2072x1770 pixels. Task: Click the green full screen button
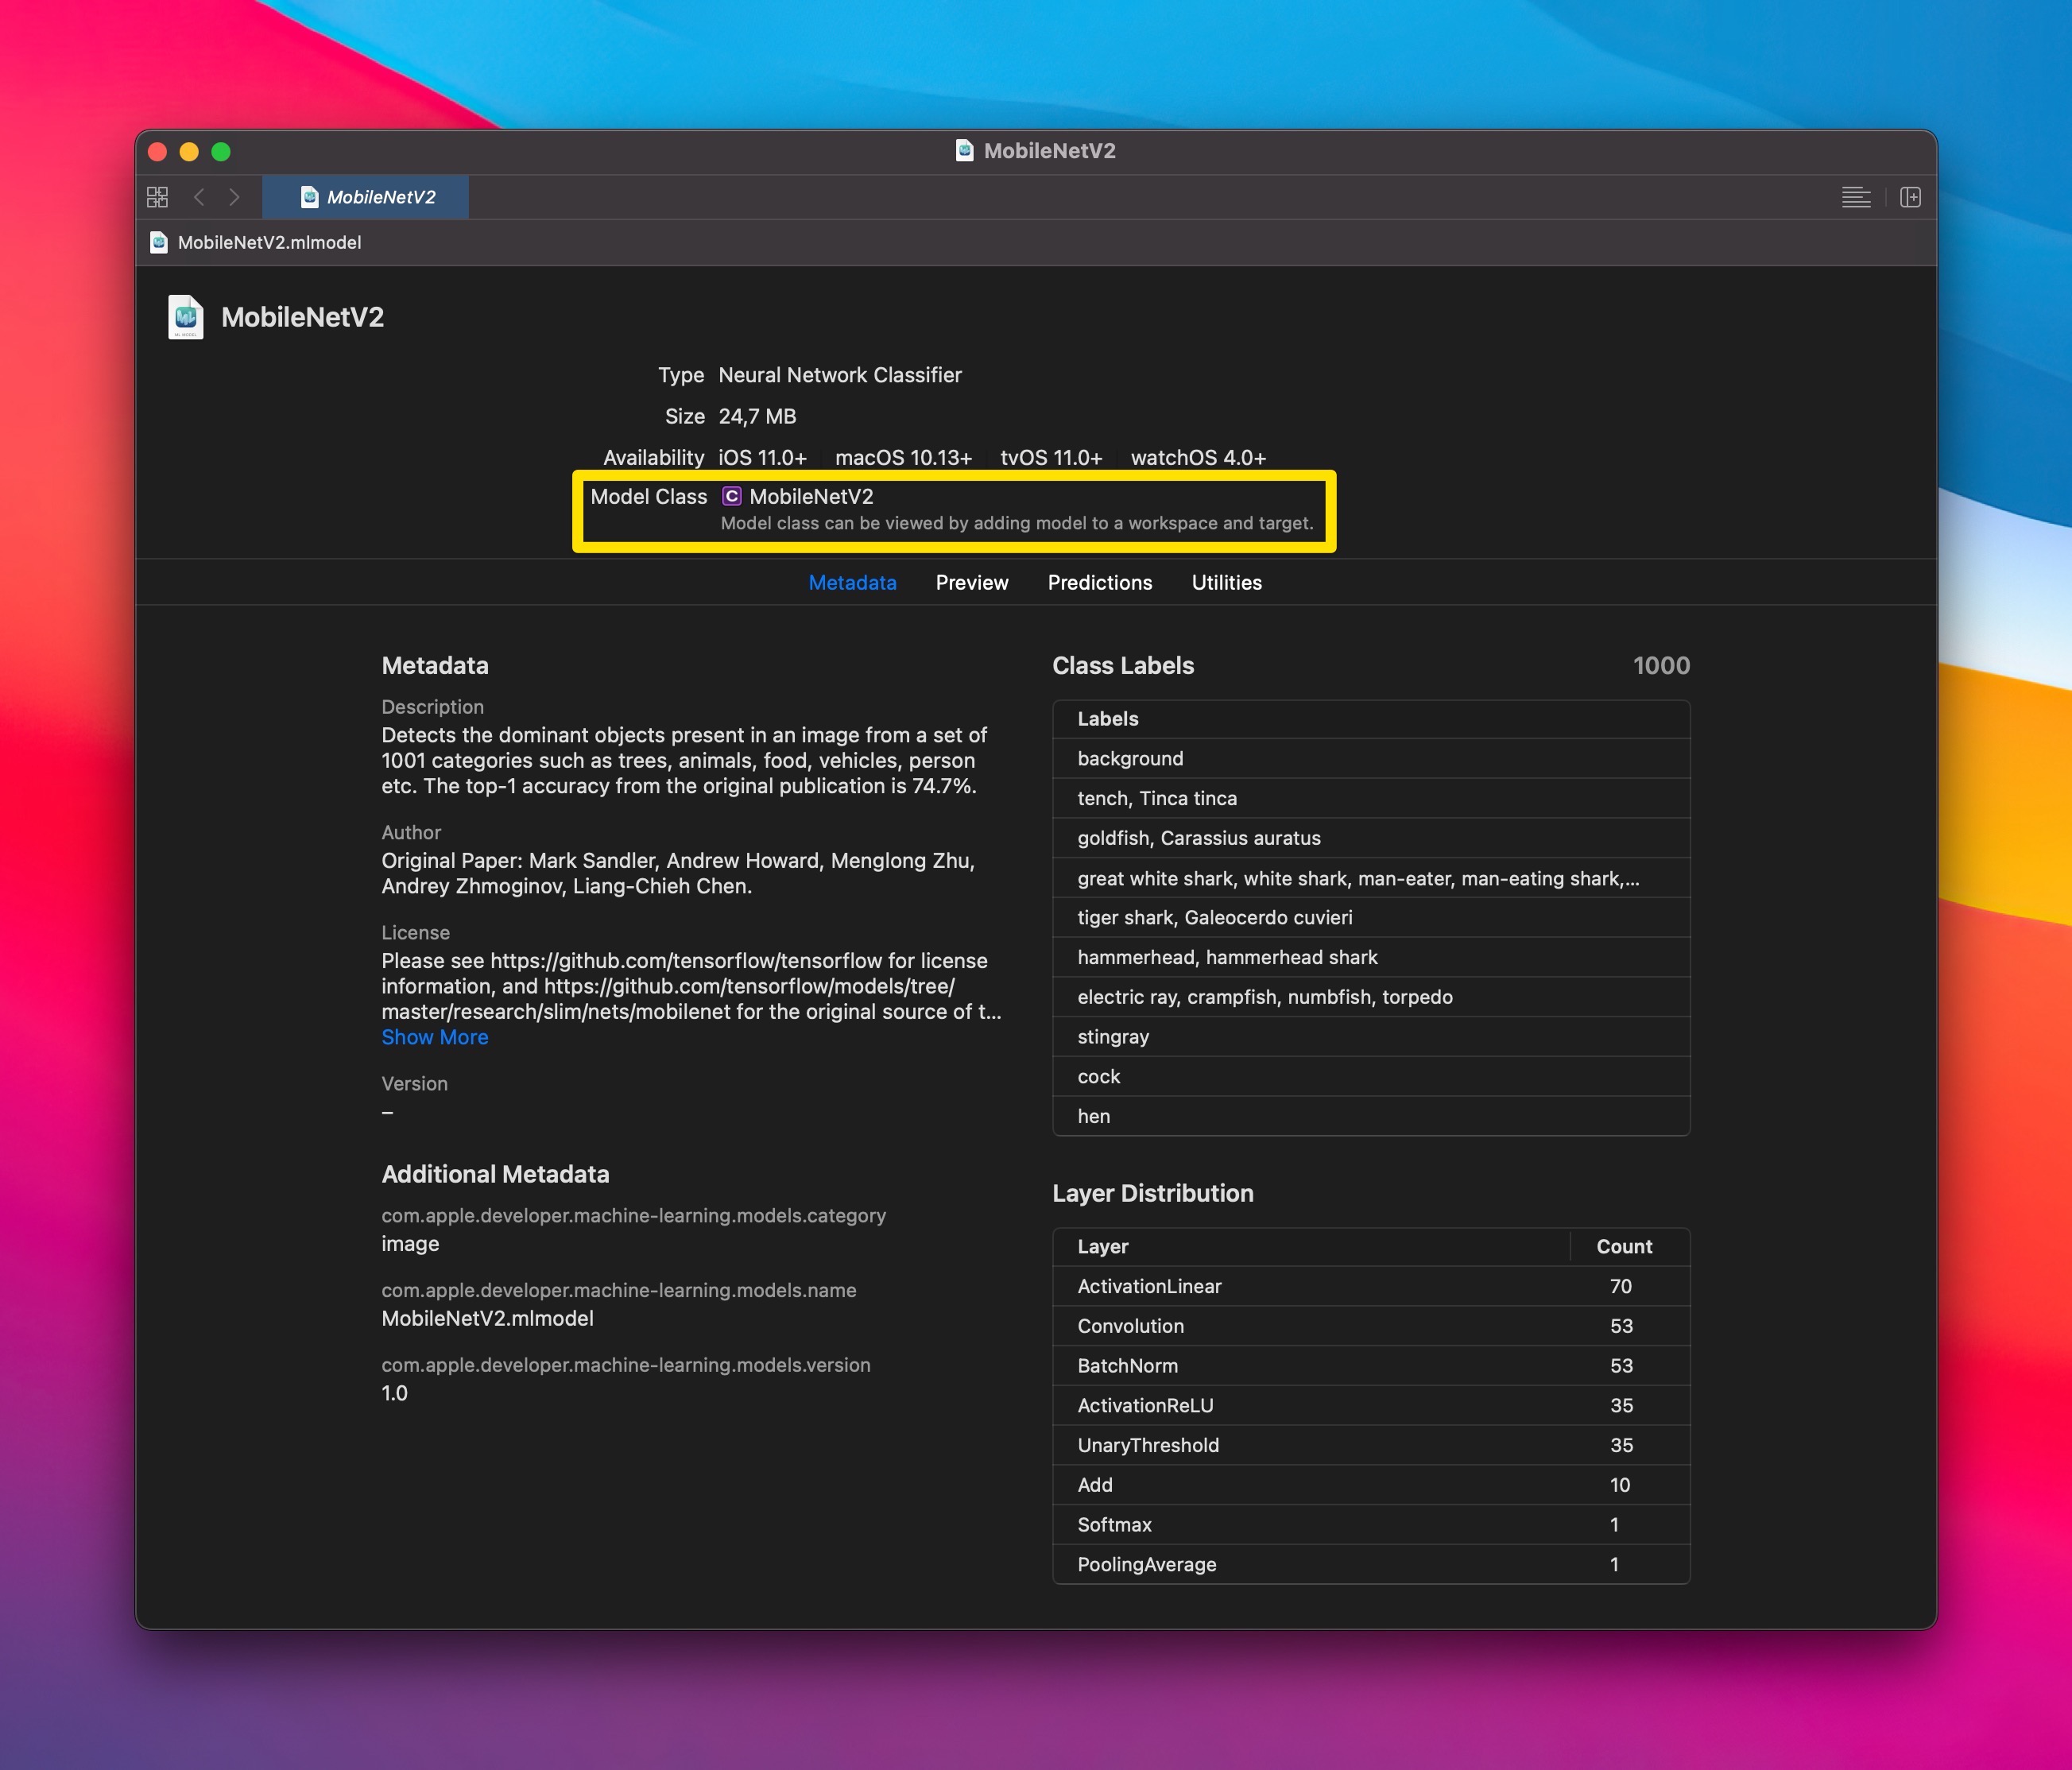tap(221, 151)
